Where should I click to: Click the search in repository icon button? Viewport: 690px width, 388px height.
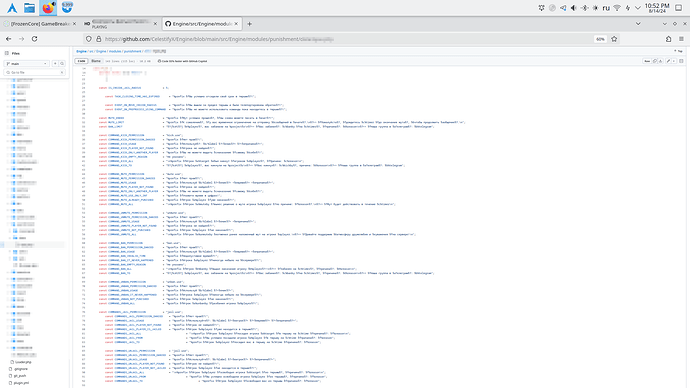click(x=62, y=64)
